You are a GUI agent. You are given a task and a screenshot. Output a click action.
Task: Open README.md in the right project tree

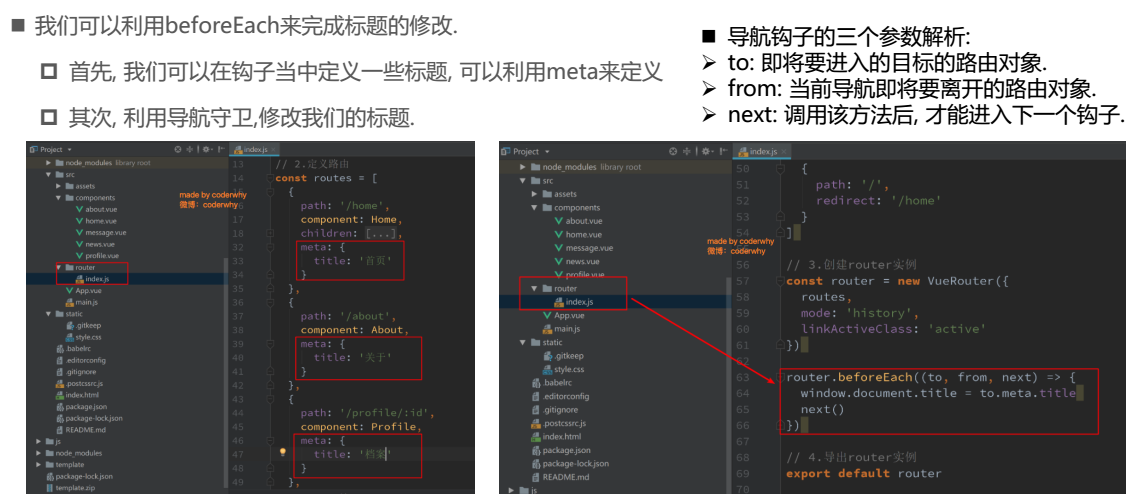click(x=565, y=477)
